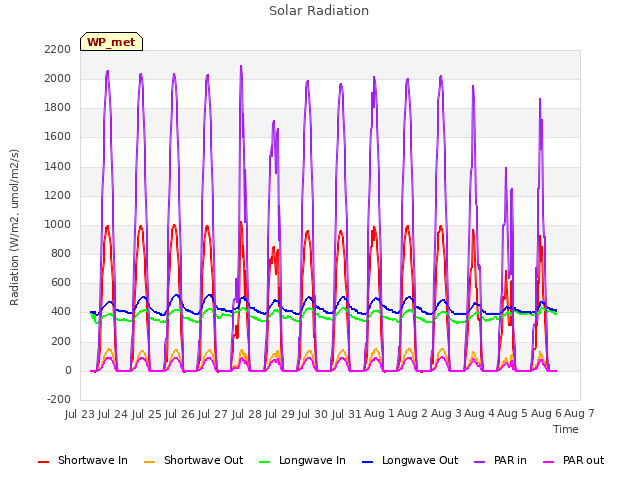Click the 2000 y-axis tick label

[58, 78]
